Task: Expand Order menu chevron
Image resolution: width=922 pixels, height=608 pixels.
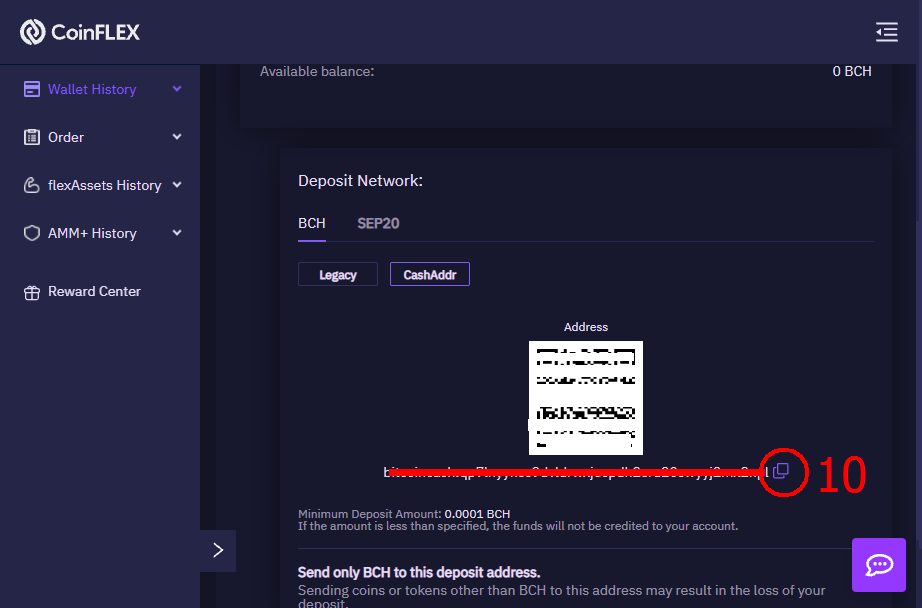Action: click(177, 137)
